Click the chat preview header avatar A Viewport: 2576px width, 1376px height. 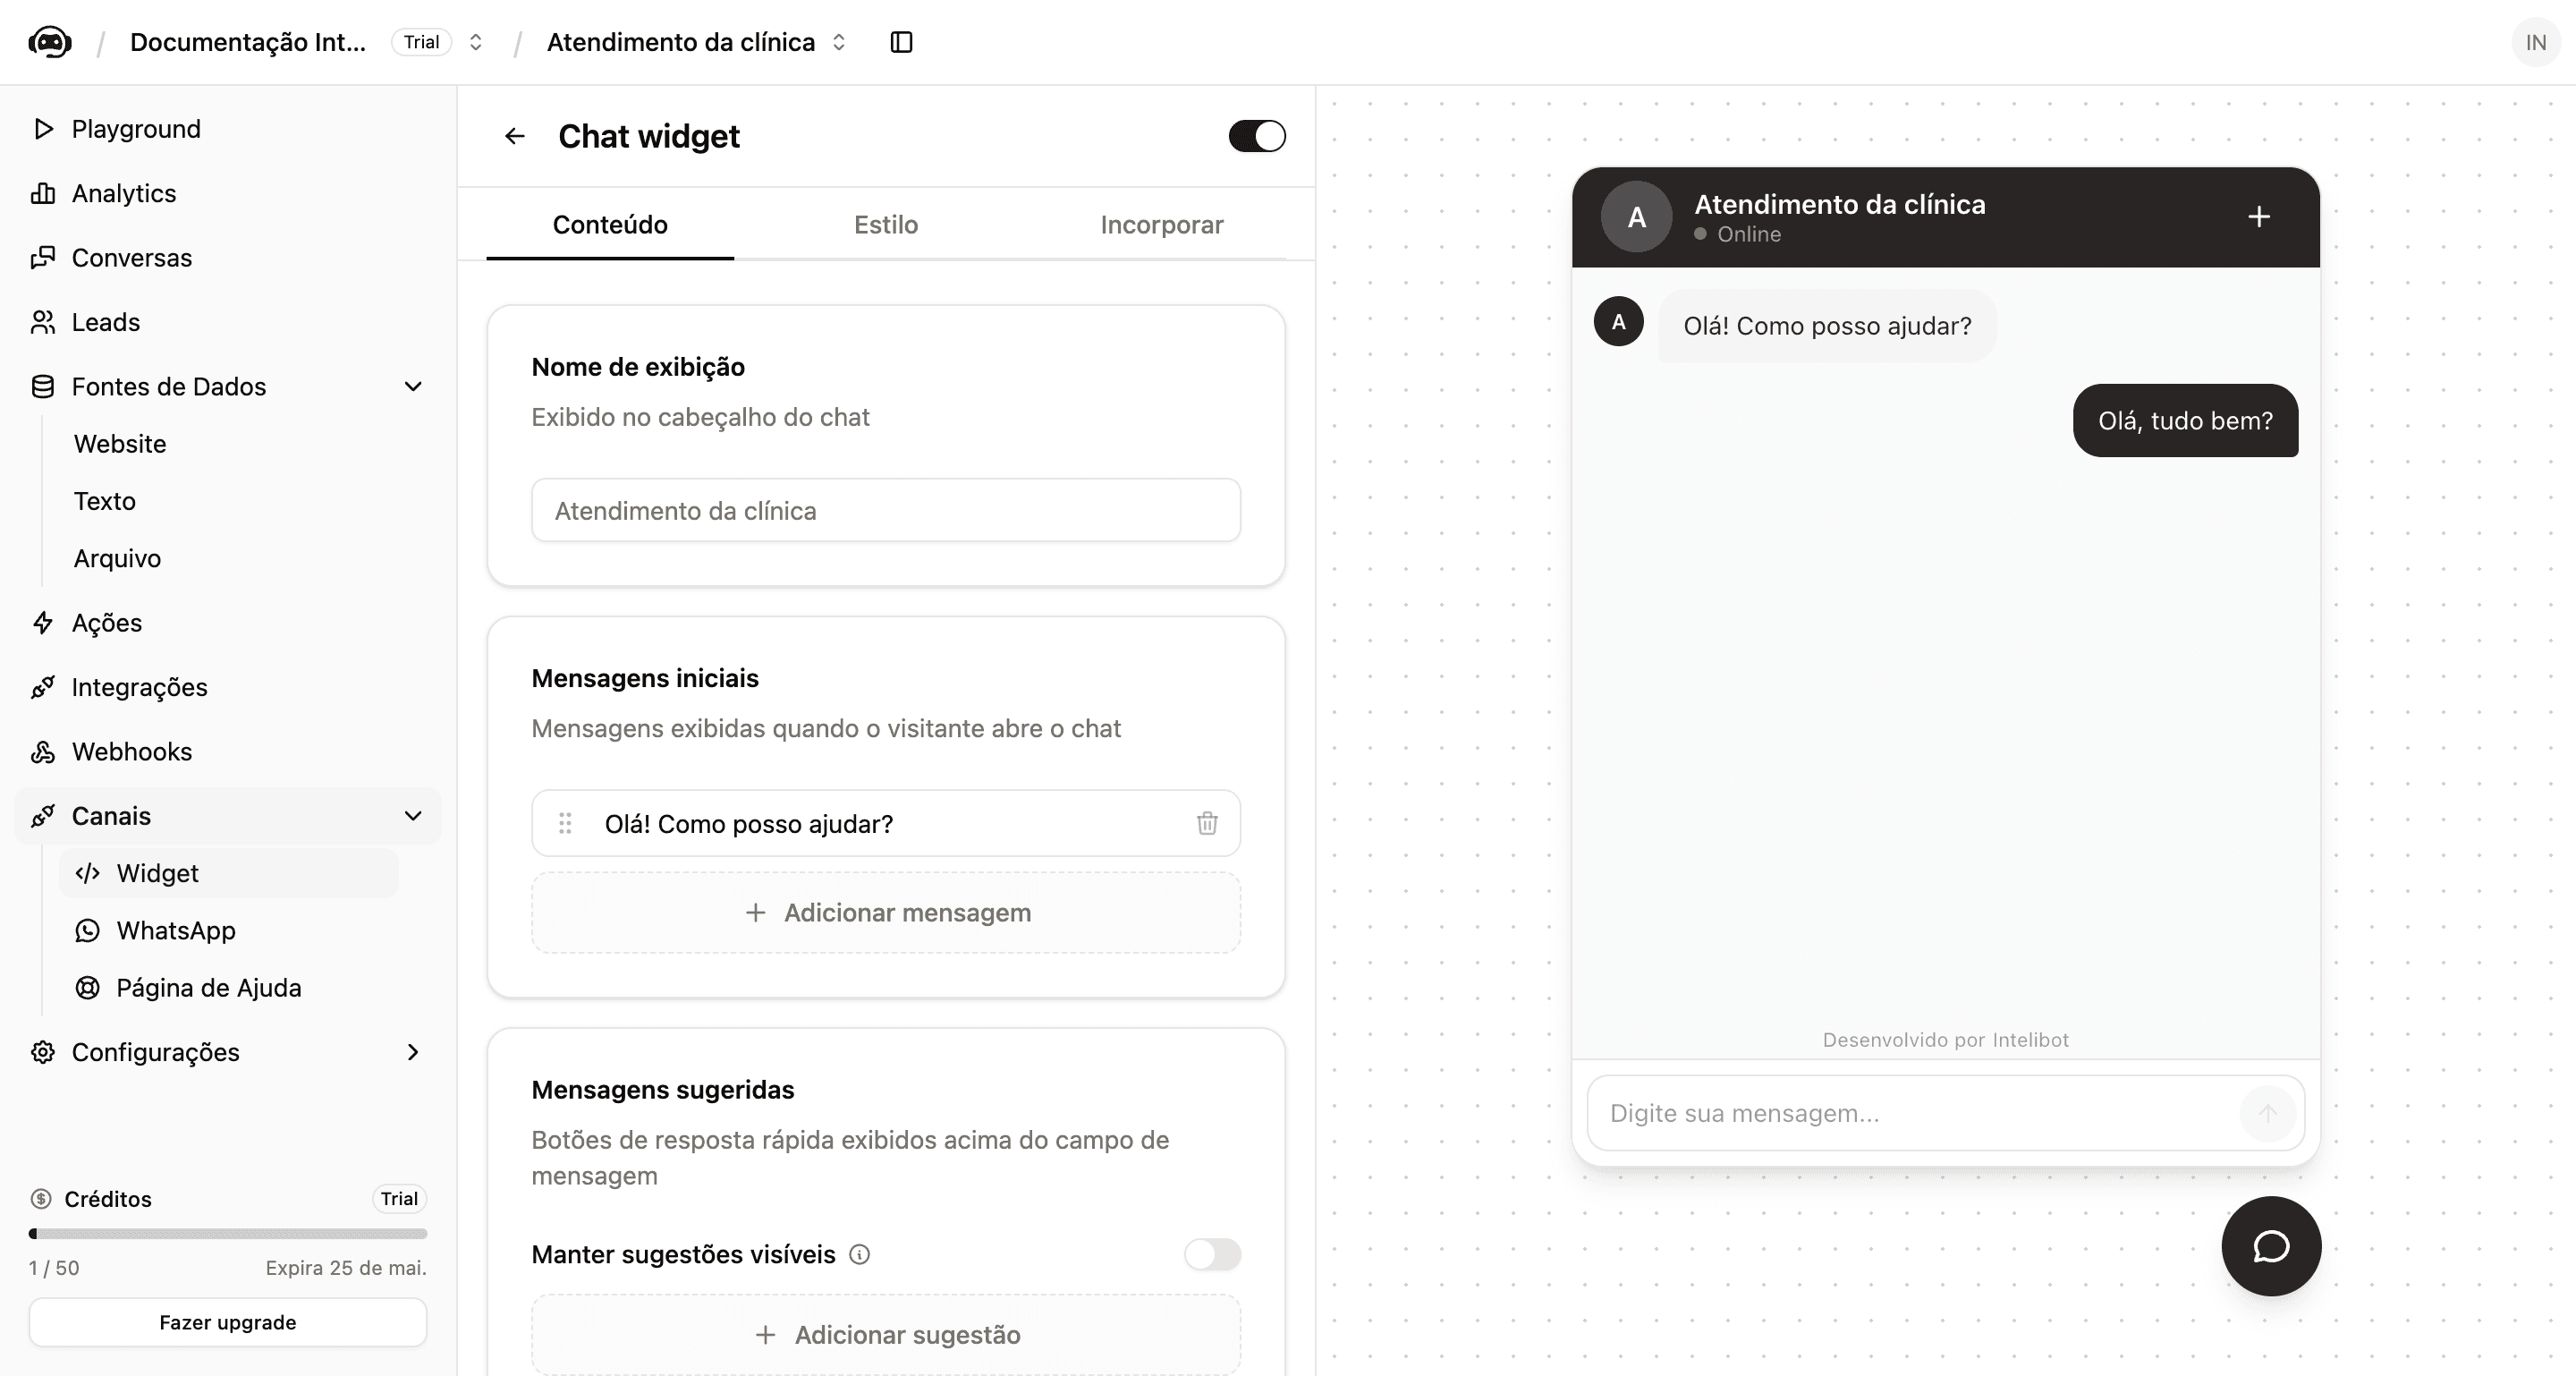click(1636, 216)
